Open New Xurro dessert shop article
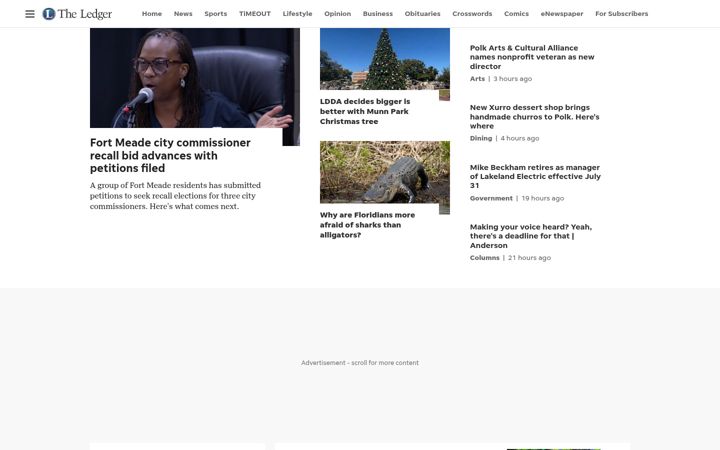 click(534, 117)
